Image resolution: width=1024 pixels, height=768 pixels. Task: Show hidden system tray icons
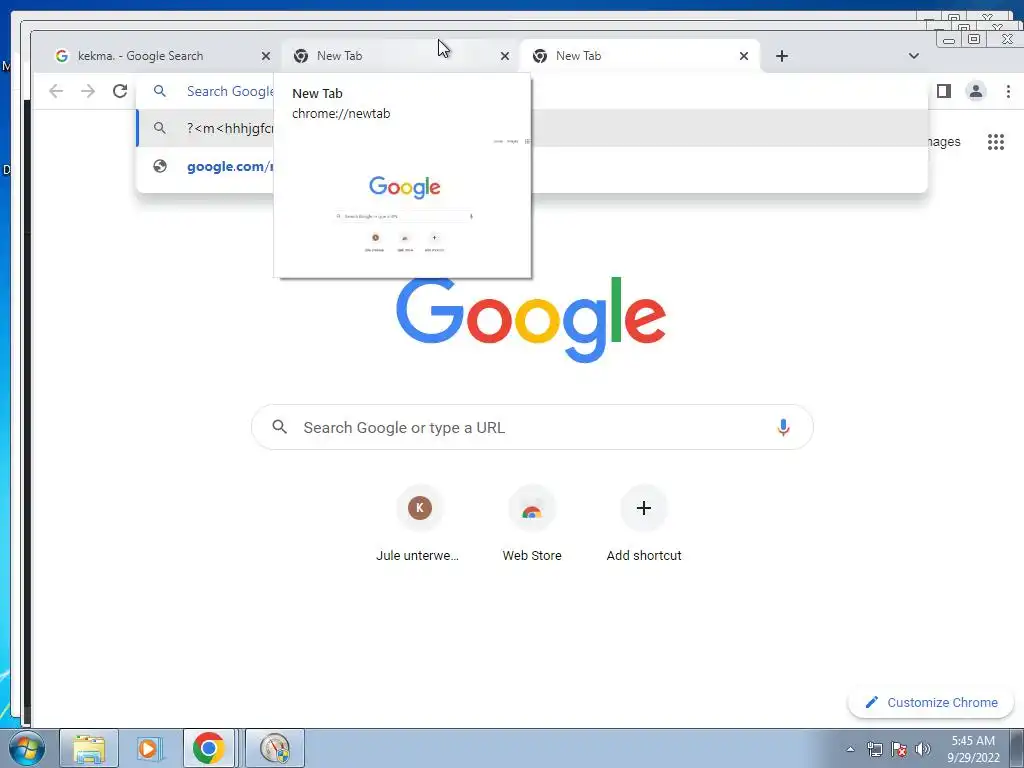click(x=850, y=749)
